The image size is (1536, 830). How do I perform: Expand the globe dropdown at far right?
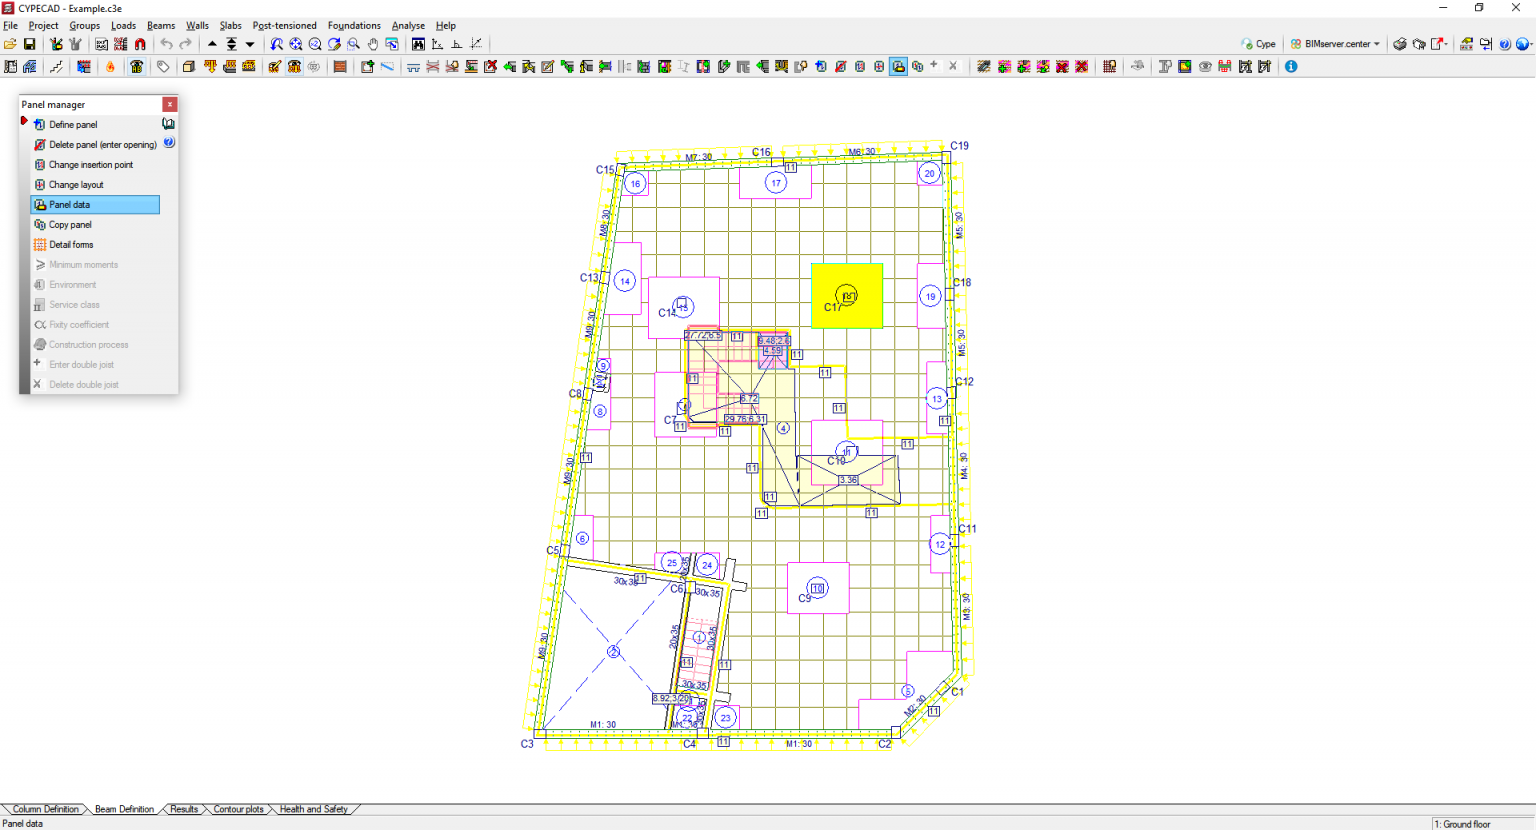coord(1530,44)
